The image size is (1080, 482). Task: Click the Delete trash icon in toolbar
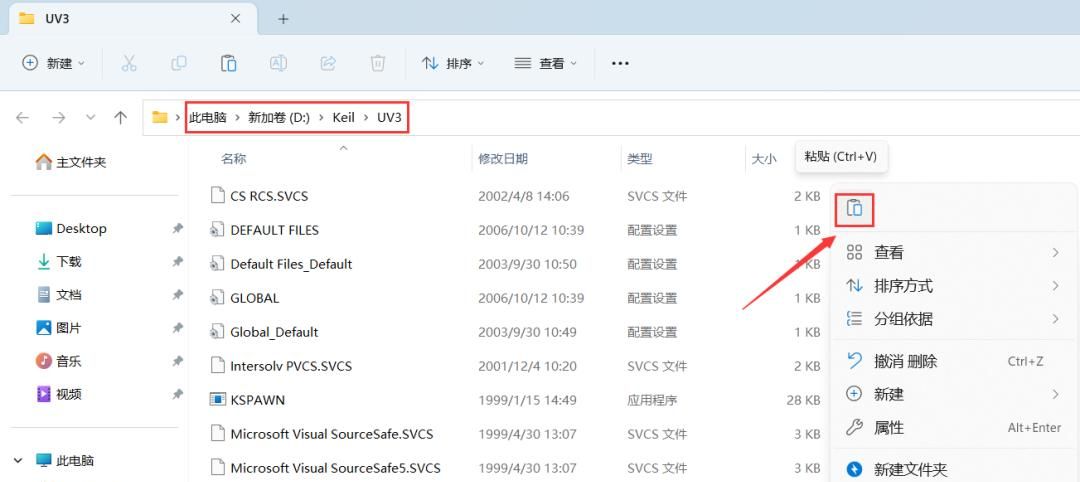pos(377,63)
